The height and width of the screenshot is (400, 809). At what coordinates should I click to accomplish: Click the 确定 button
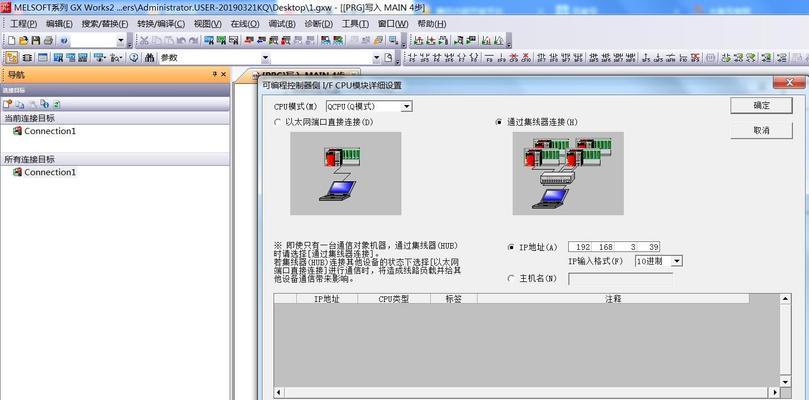(762, 105)
